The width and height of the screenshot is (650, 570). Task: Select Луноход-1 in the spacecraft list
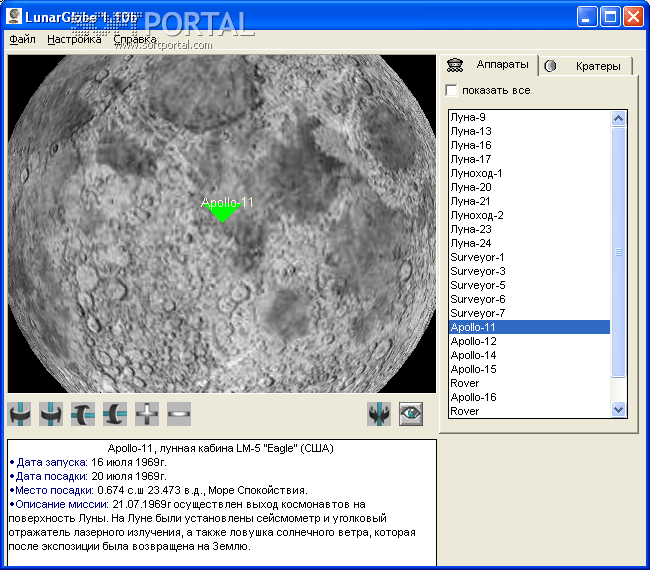coord(476,173)
